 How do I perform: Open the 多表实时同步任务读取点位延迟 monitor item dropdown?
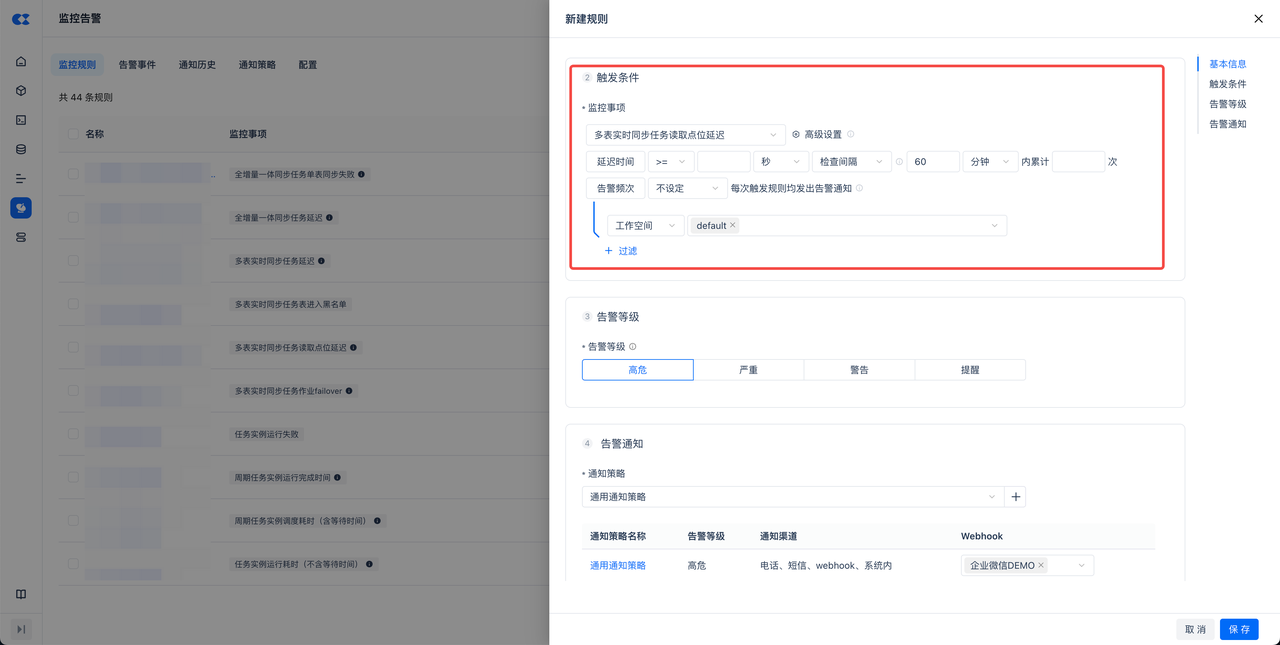tap(685, 135)
